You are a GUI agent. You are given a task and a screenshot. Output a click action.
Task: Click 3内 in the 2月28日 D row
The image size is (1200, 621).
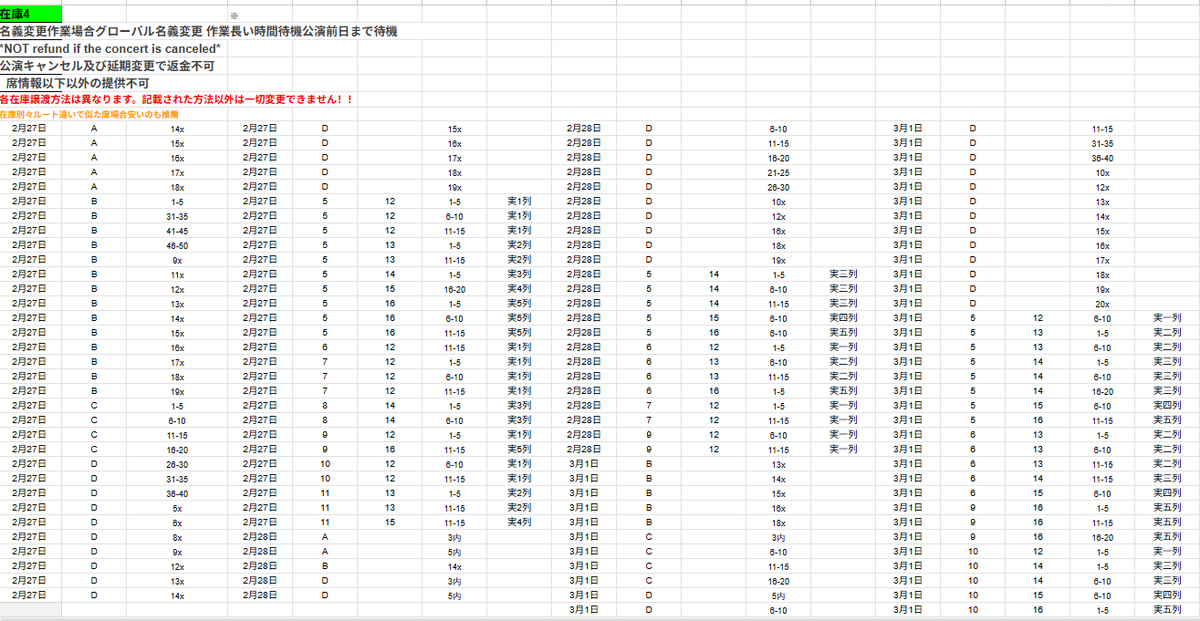pos(454,579)
